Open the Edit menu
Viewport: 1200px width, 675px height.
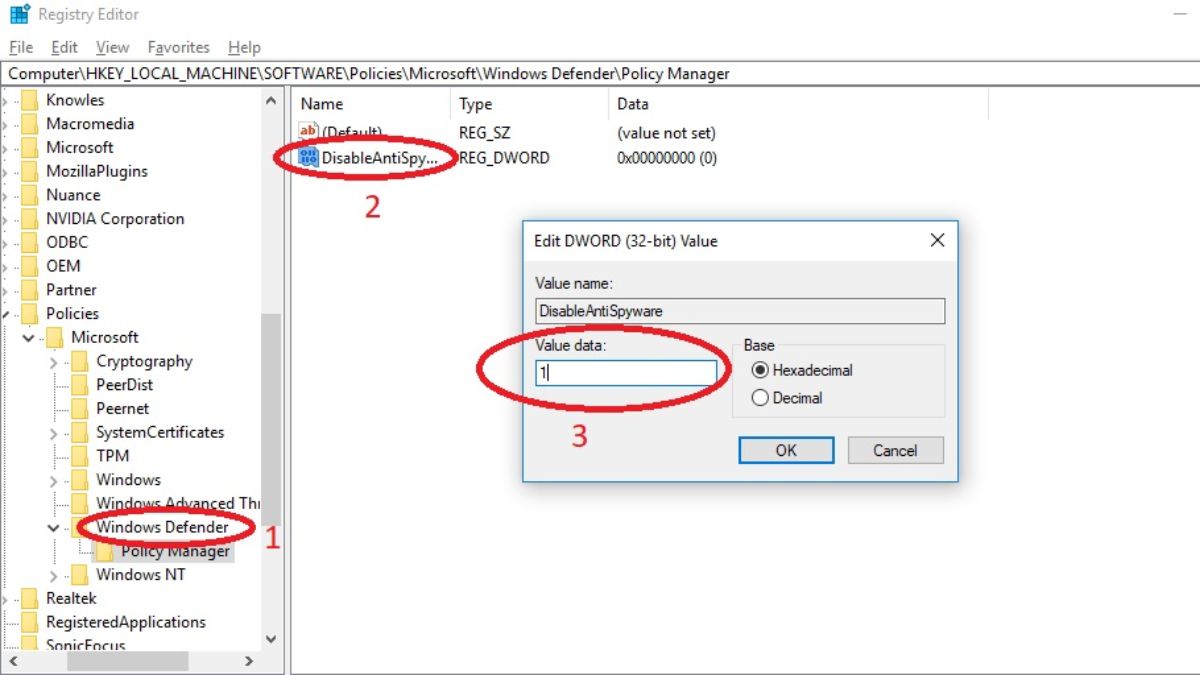(64, 47)
